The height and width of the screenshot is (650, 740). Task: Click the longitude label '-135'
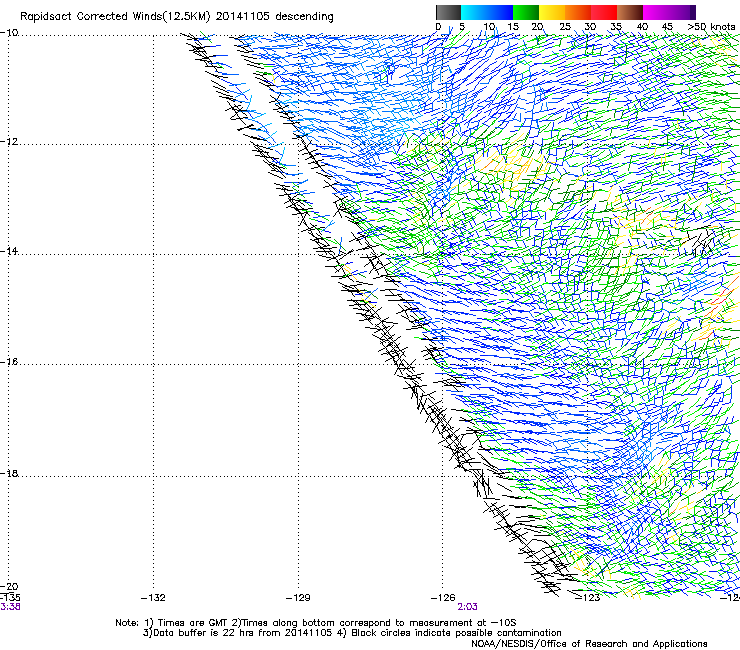[10, 598]
